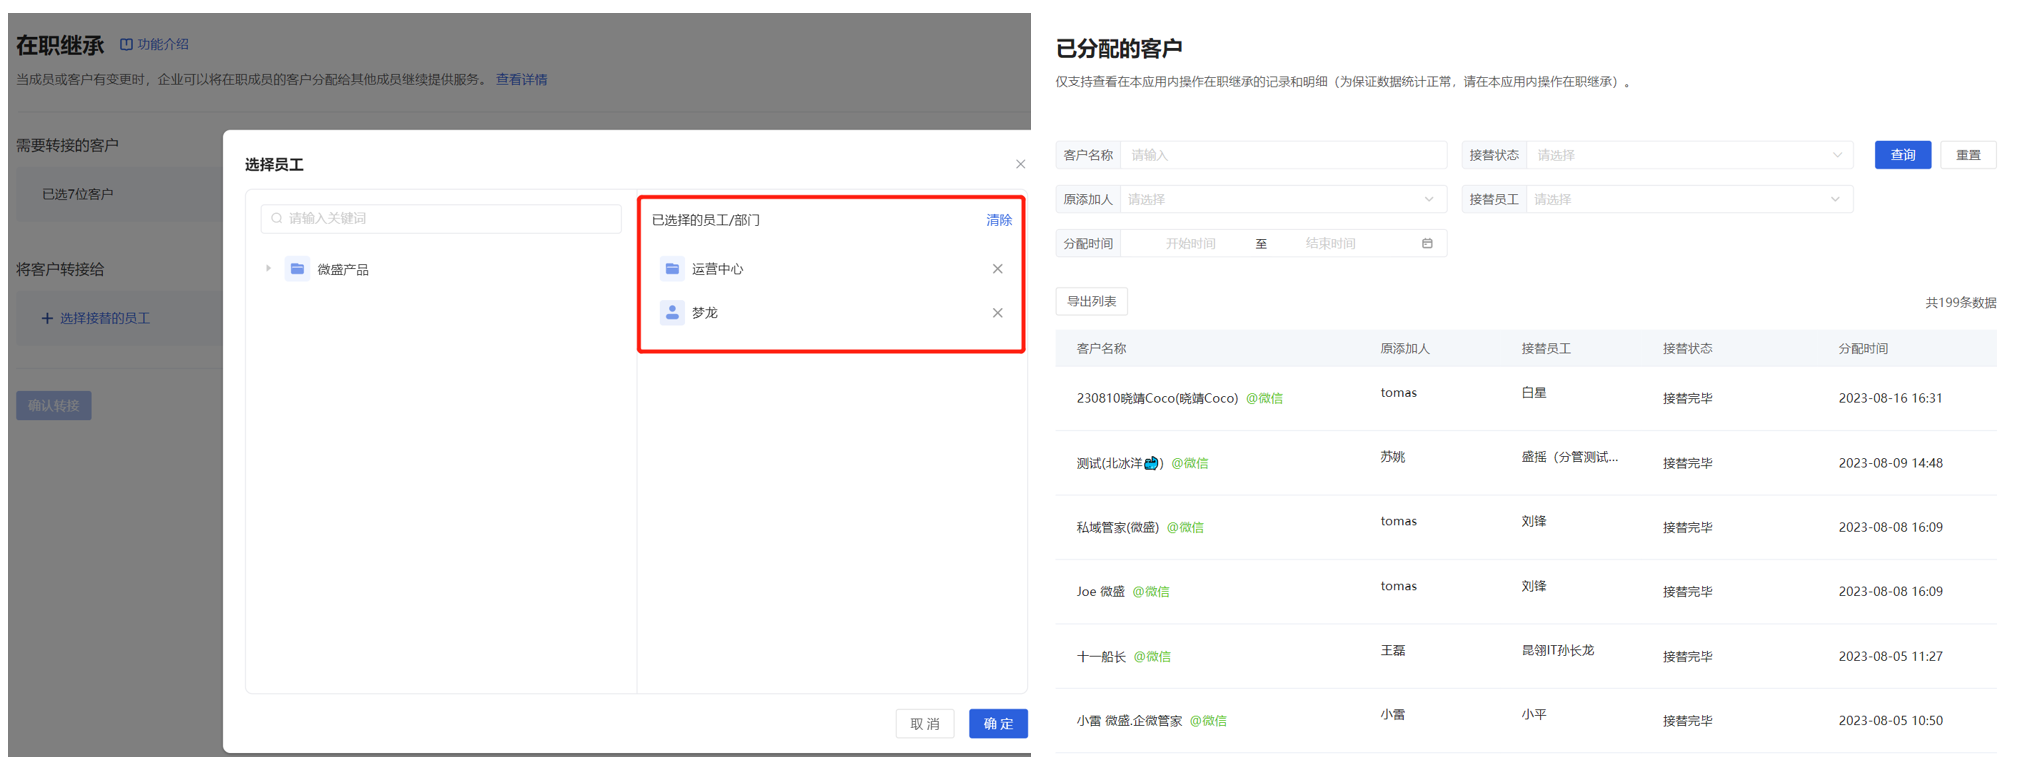Image resolution: width=2022 pixels, height=772 pixels.
Task: Click the 客户名称 column header
Action: pos(1101,348)
